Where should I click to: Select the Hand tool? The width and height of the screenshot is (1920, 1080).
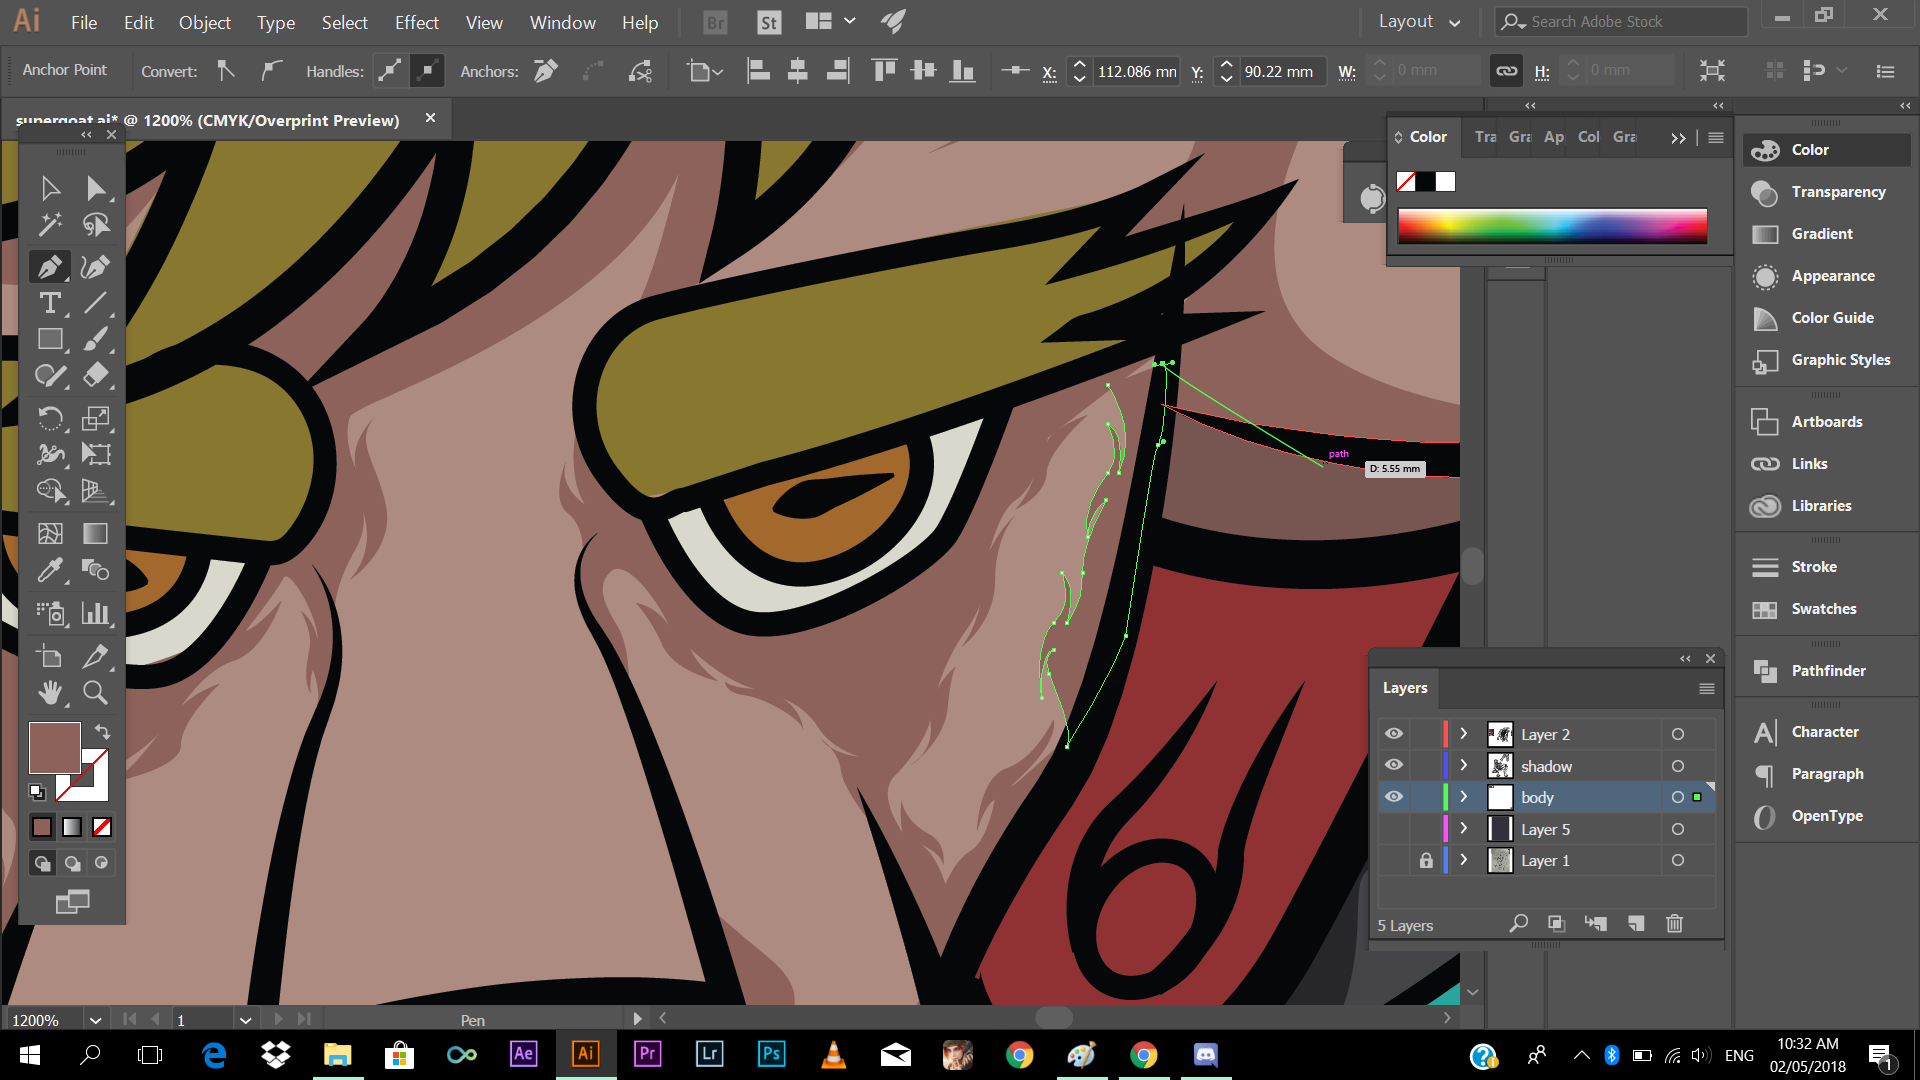click(50, 692)
